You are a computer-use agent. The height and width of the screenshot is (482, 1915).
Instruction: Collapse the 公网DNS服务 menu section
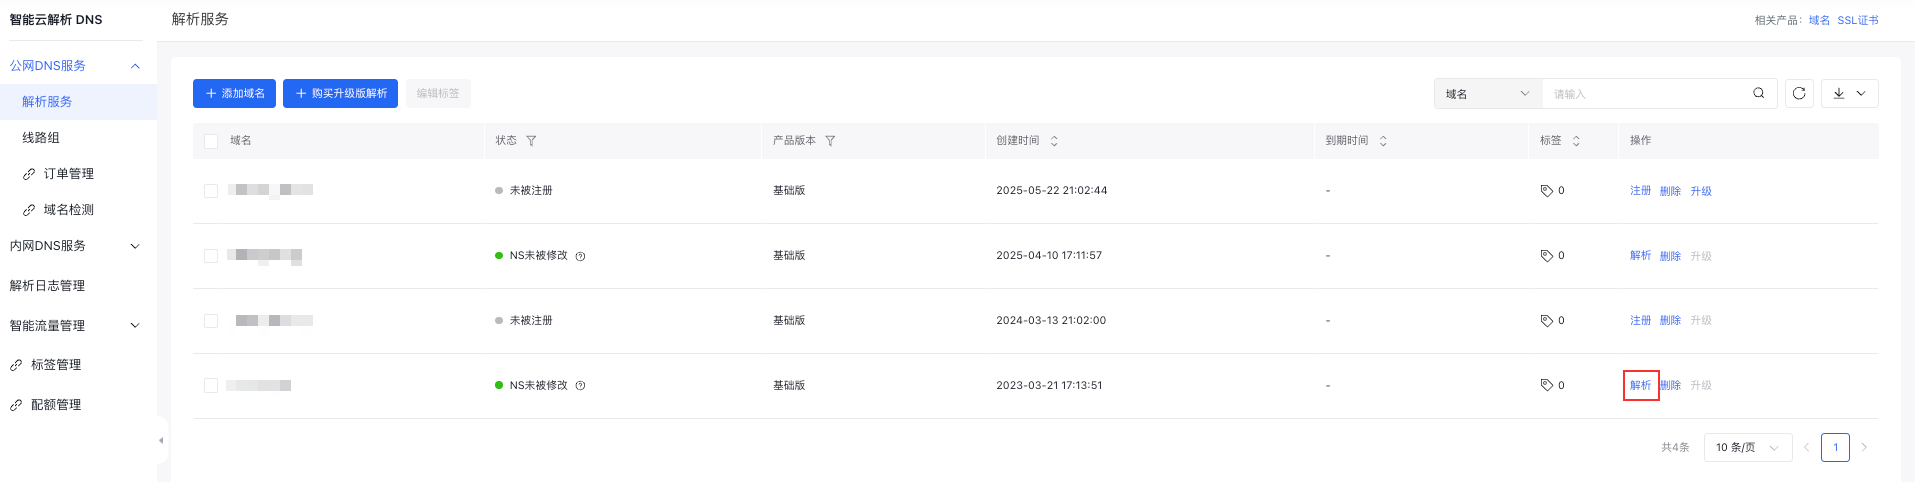[135, 66]
